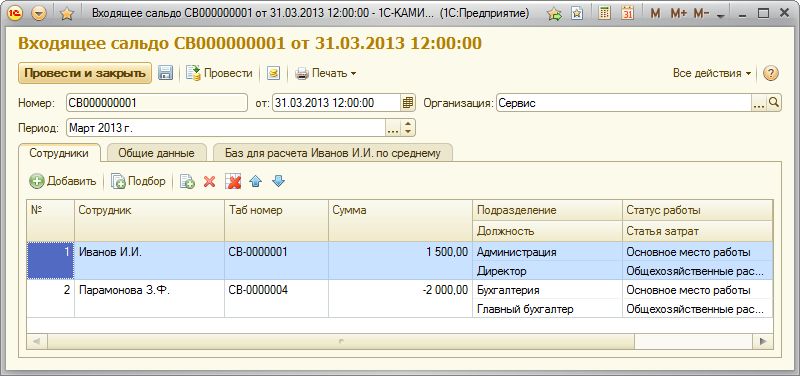This screenshot has height=376, width=800.
Task: Click horizontal scrollbar left arrow
Action: click(x=37, y=341)
